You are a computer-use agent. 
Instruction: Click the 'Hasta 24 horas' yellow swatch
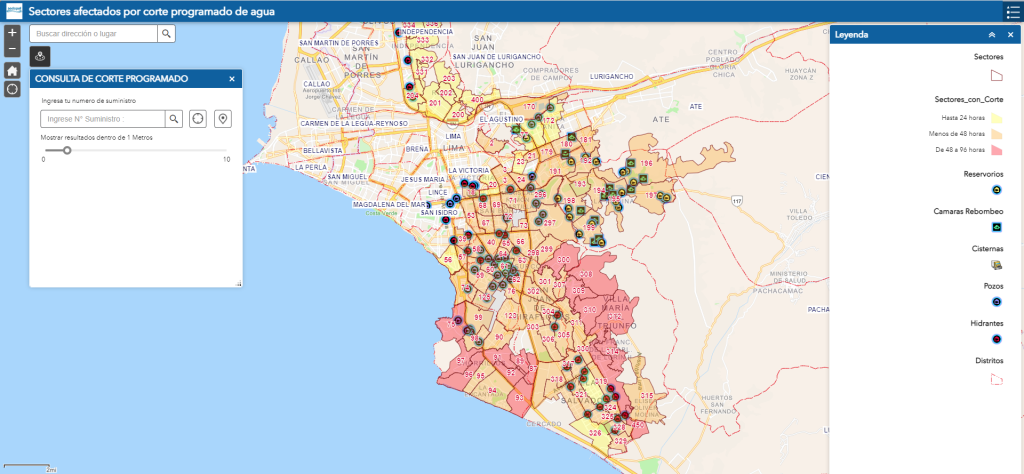(996, 117)
